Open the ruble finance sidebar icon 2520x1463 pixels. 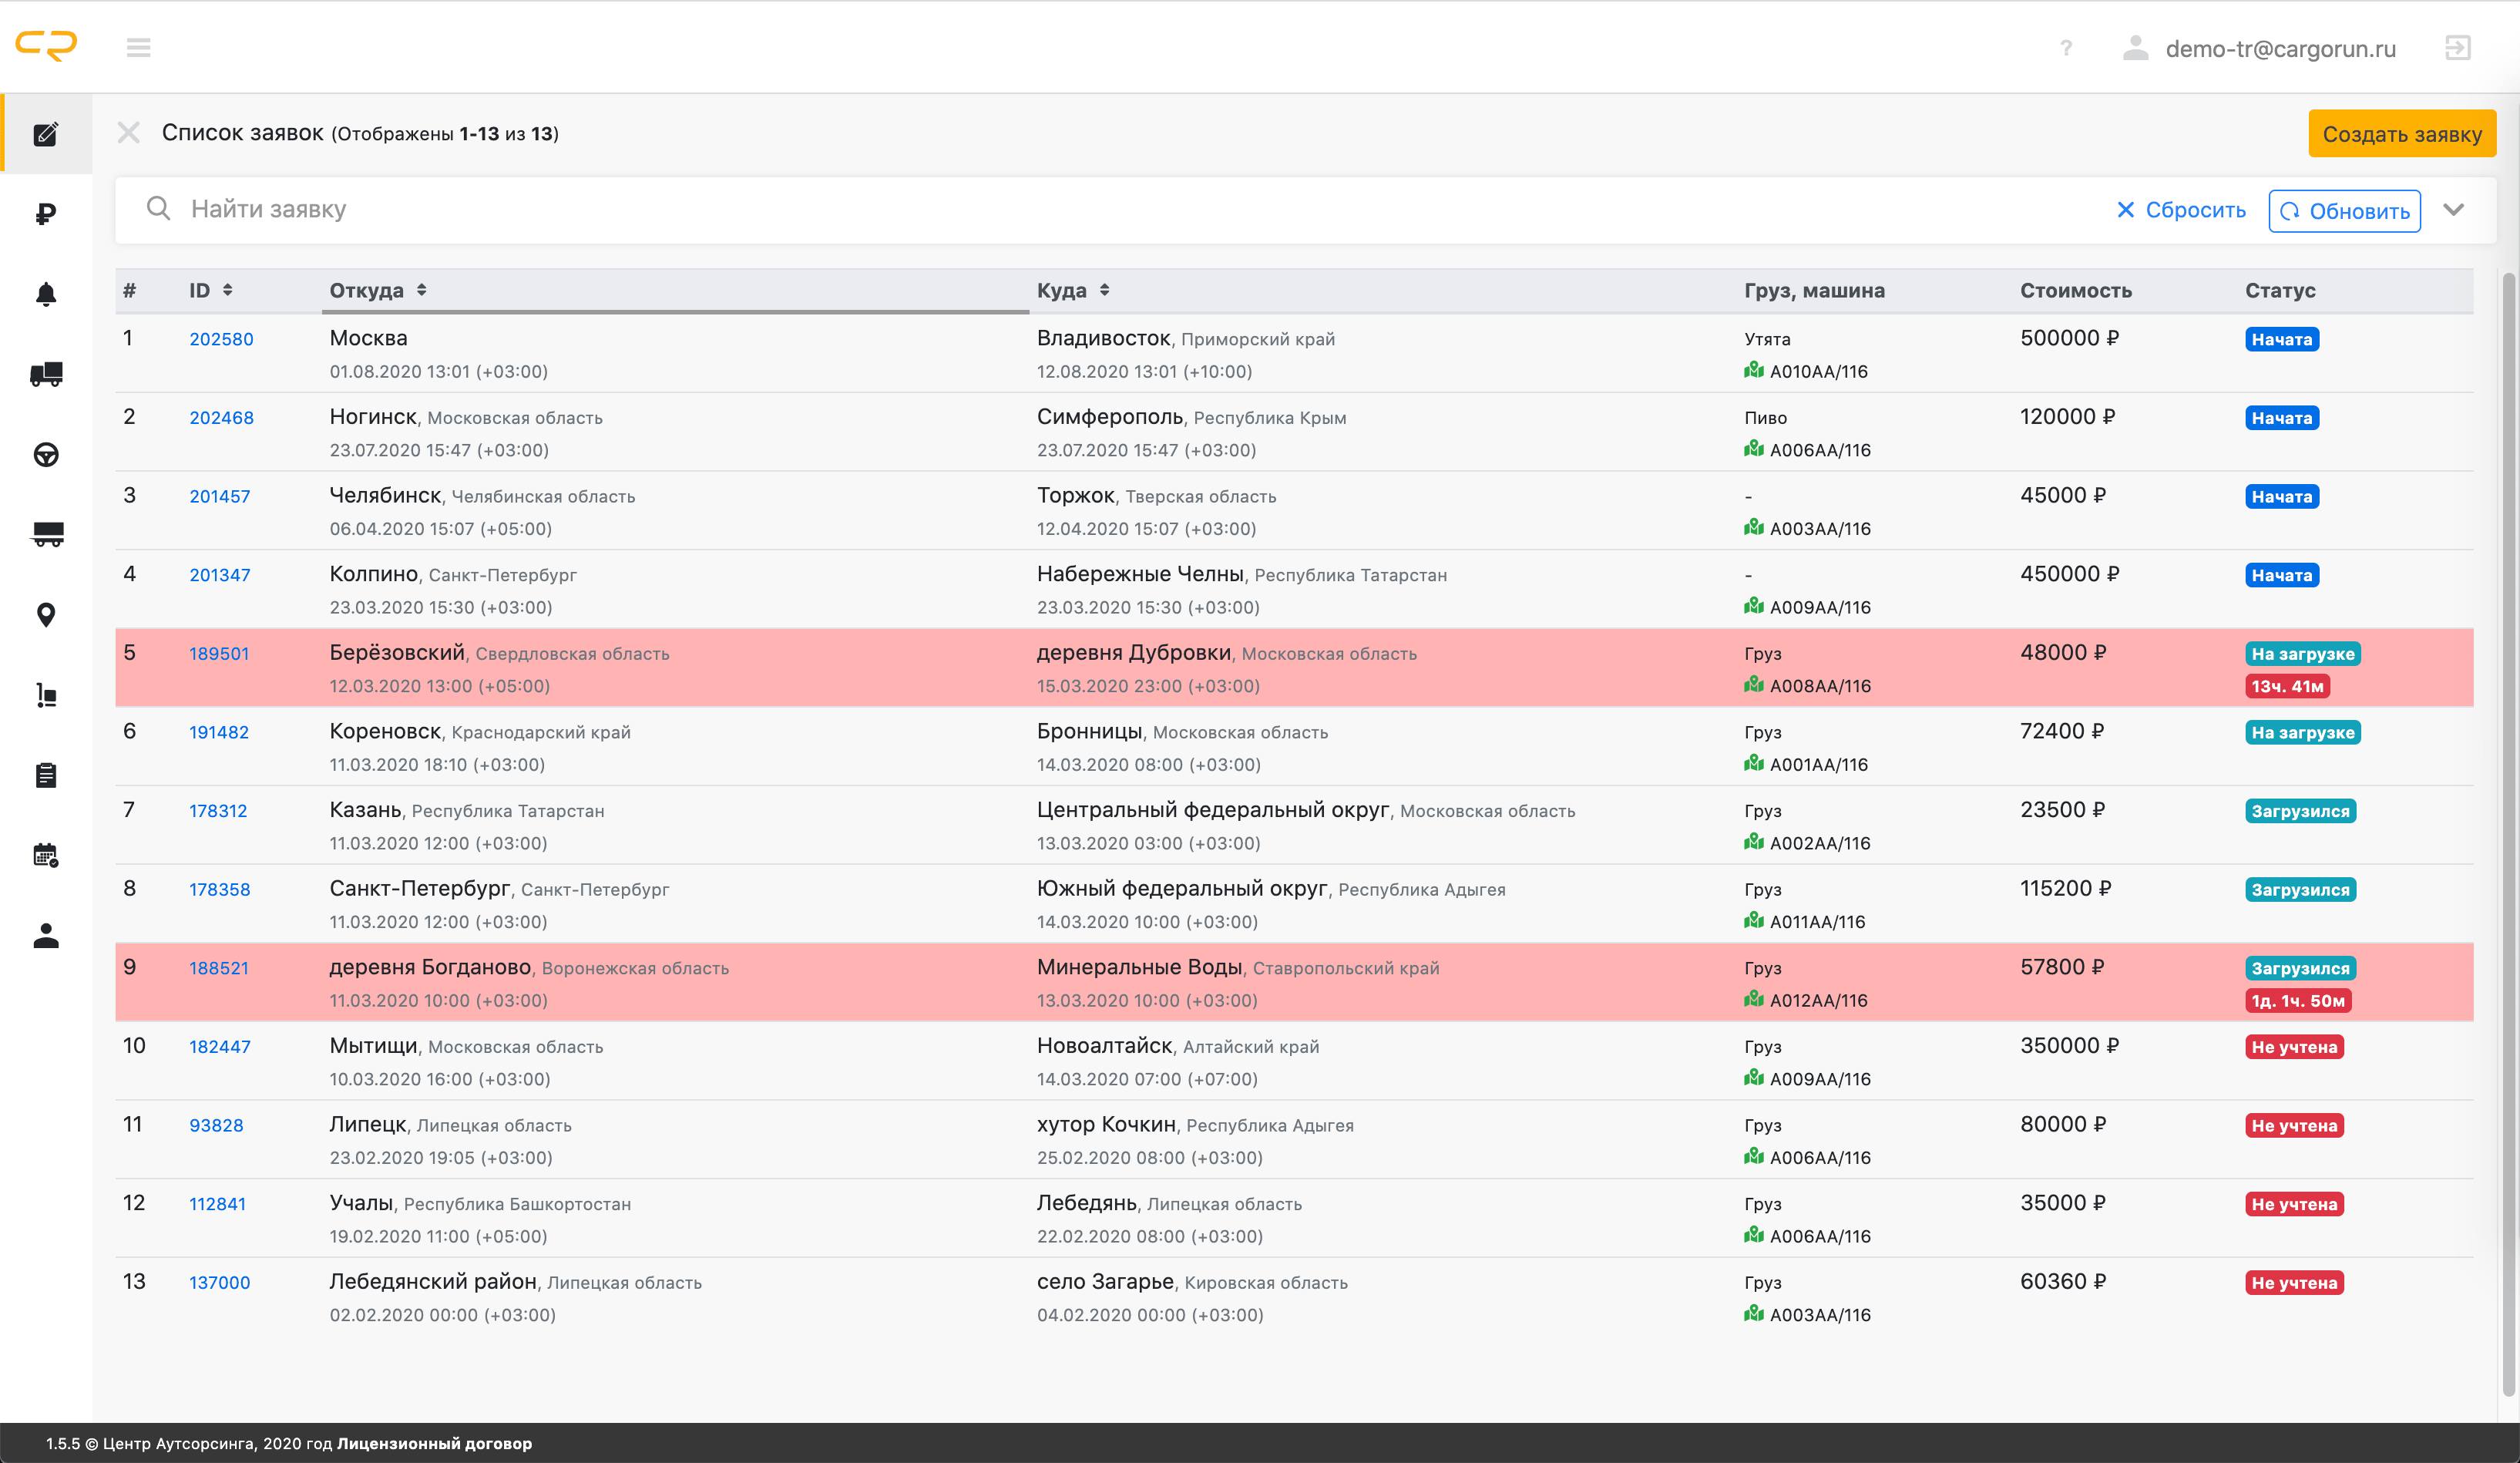click(46, 214)
